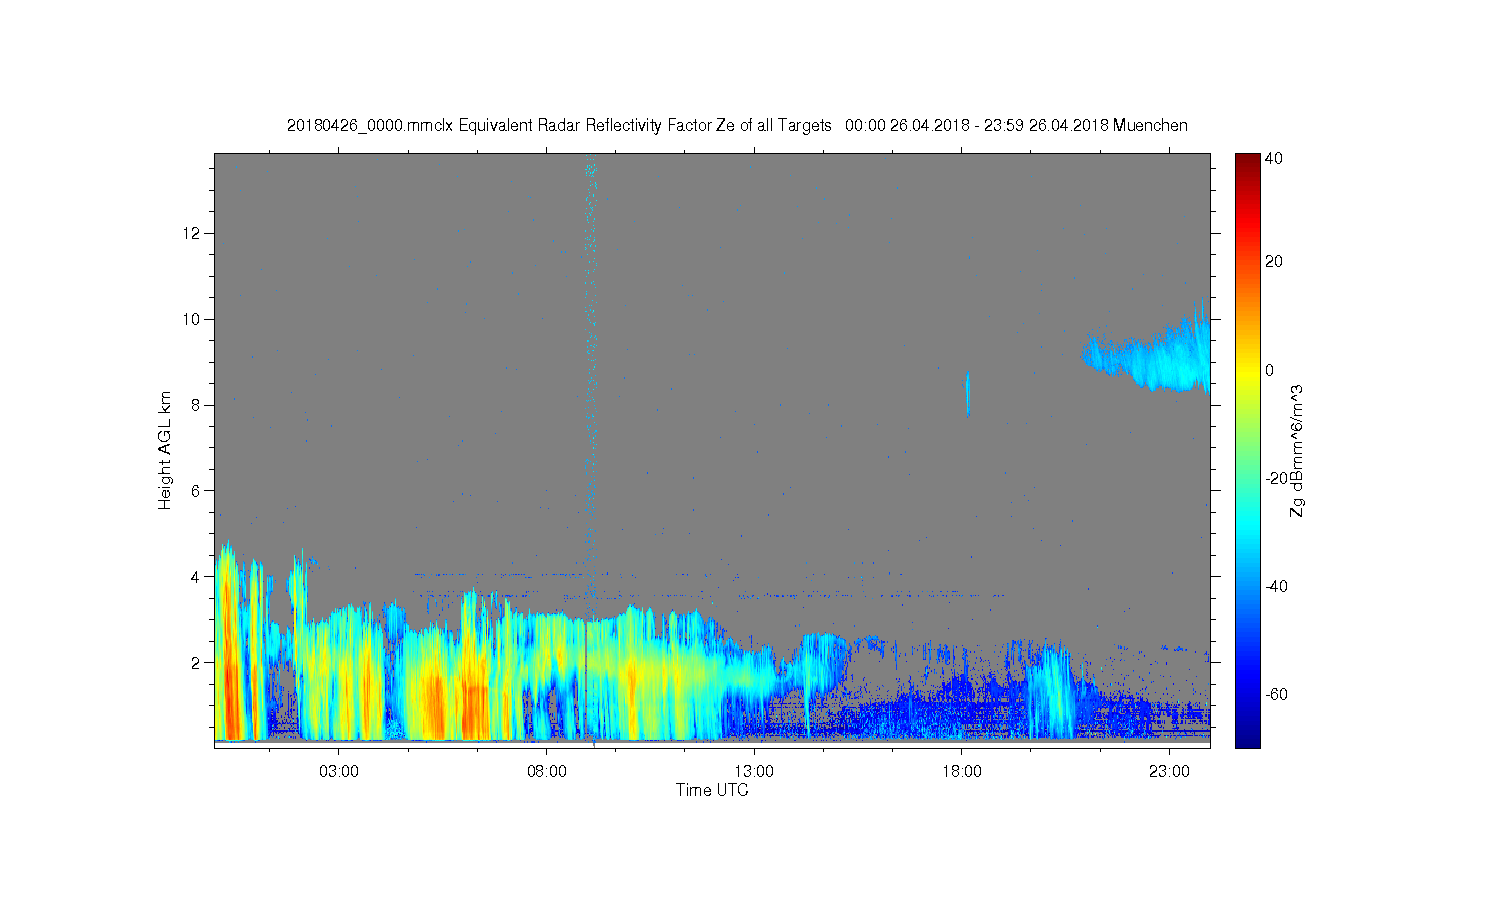Click the '13:00' time tick label
Viewport: 1500px width, 900px height.
point(754,772)
